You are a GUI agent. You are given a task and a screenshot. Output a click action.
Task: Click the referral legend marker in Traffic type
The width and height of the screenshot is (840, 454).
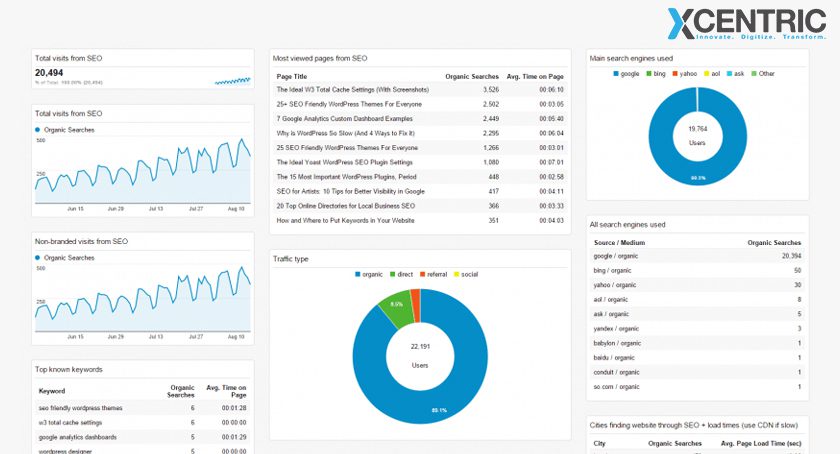click(x=423, y=274)
